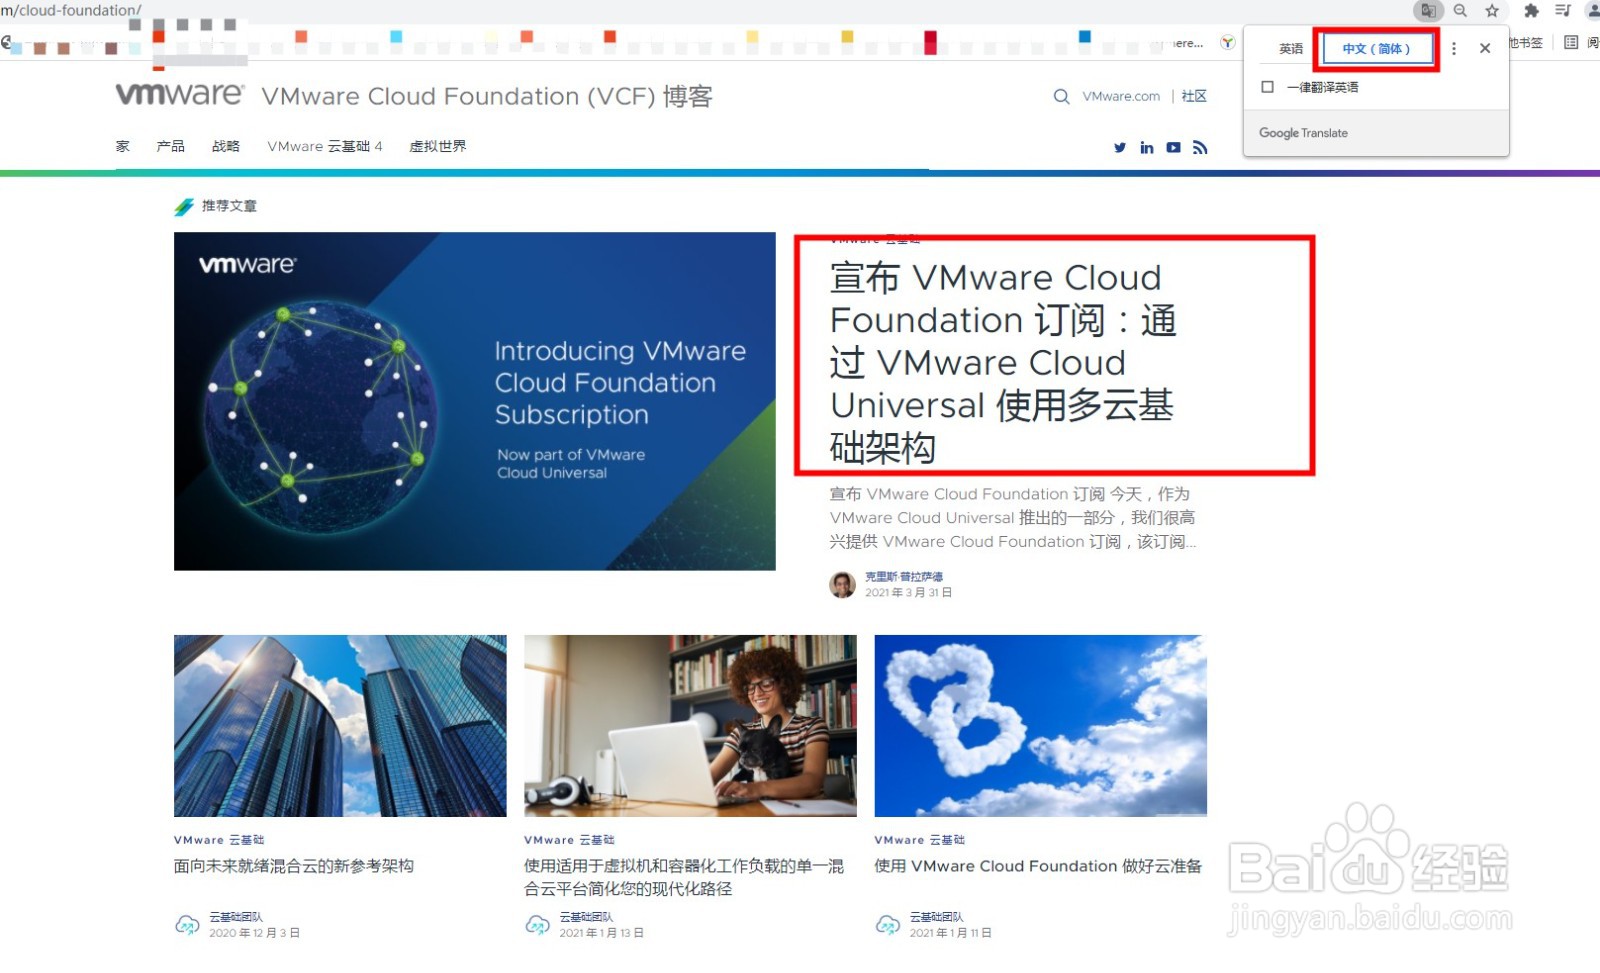Image resolution: width=1600 pixels, height=973 pixels.
Task: Open the Chrome profile avatar
Action: [1593, 11]
